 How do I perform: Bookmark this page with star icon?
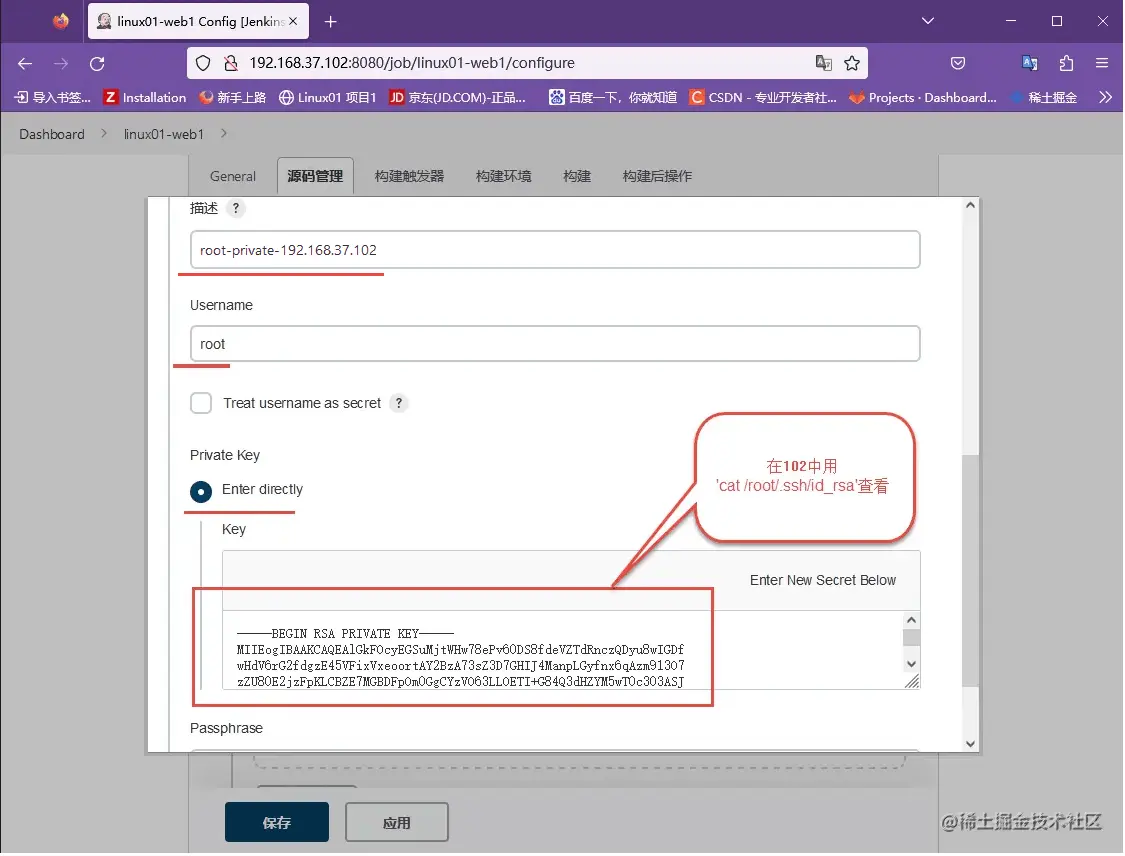(852, 63)
